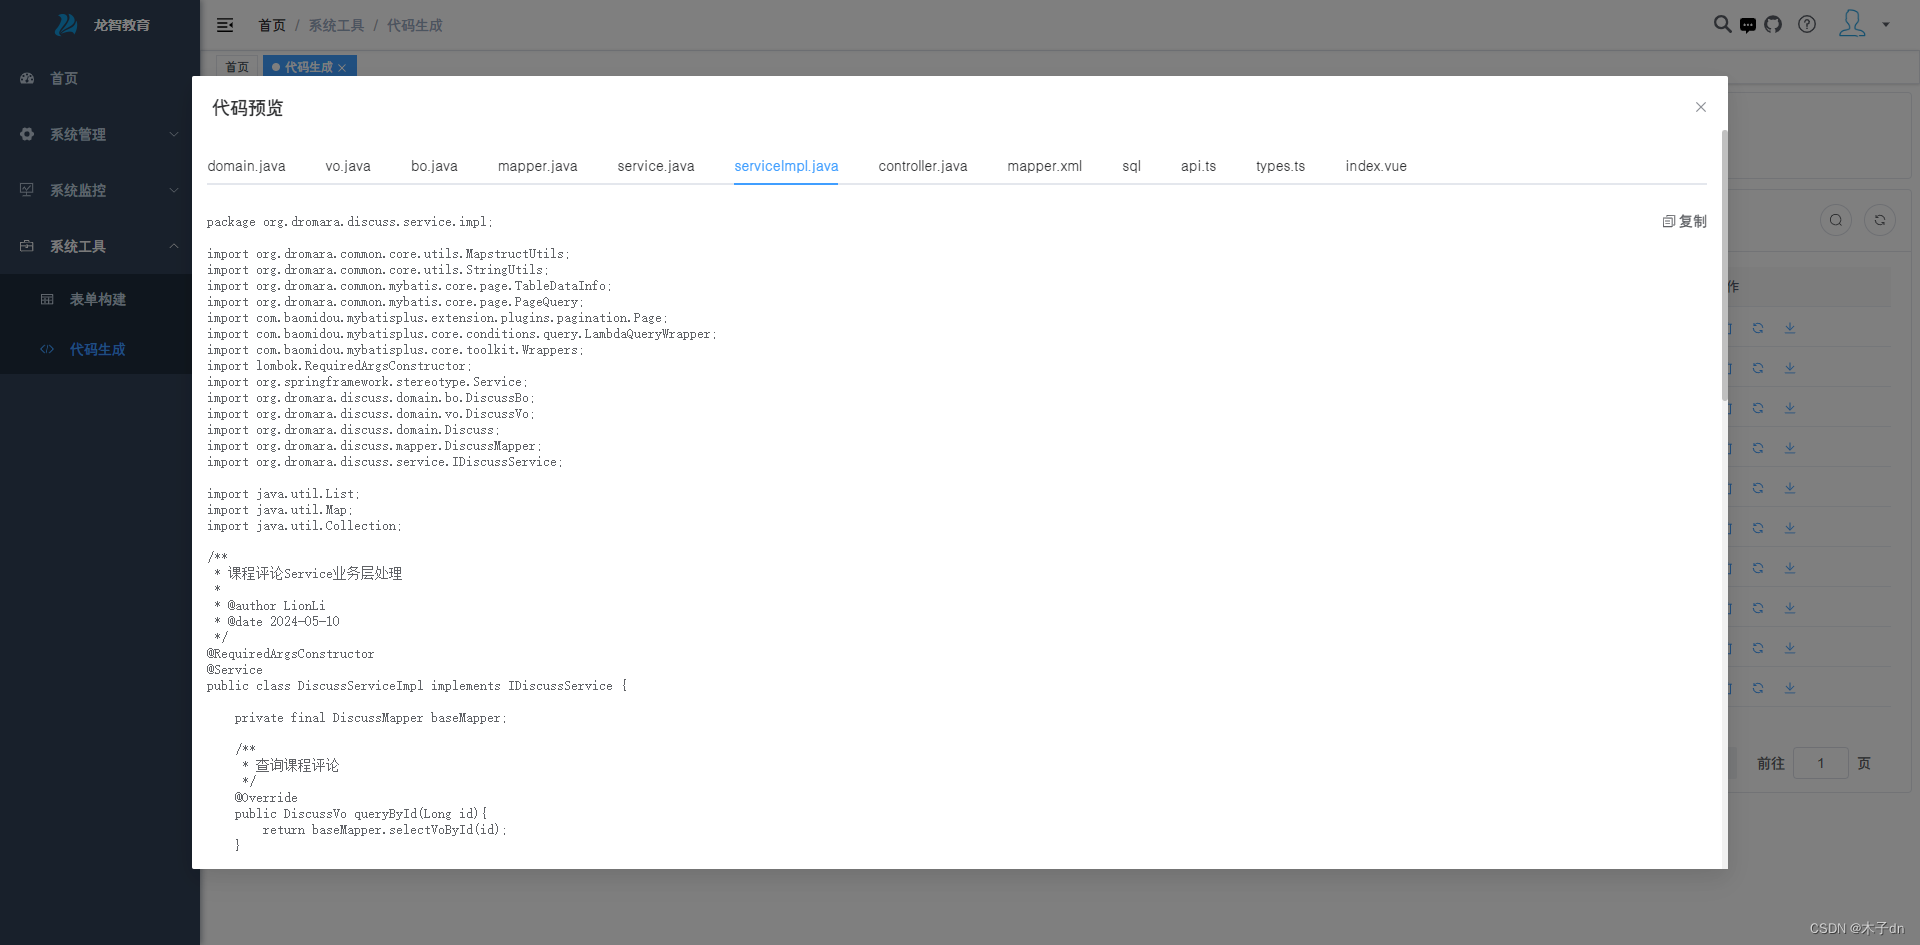Click the 代码预览 dialog title
Screen dimensions: 1920x945
coord(247,108)
